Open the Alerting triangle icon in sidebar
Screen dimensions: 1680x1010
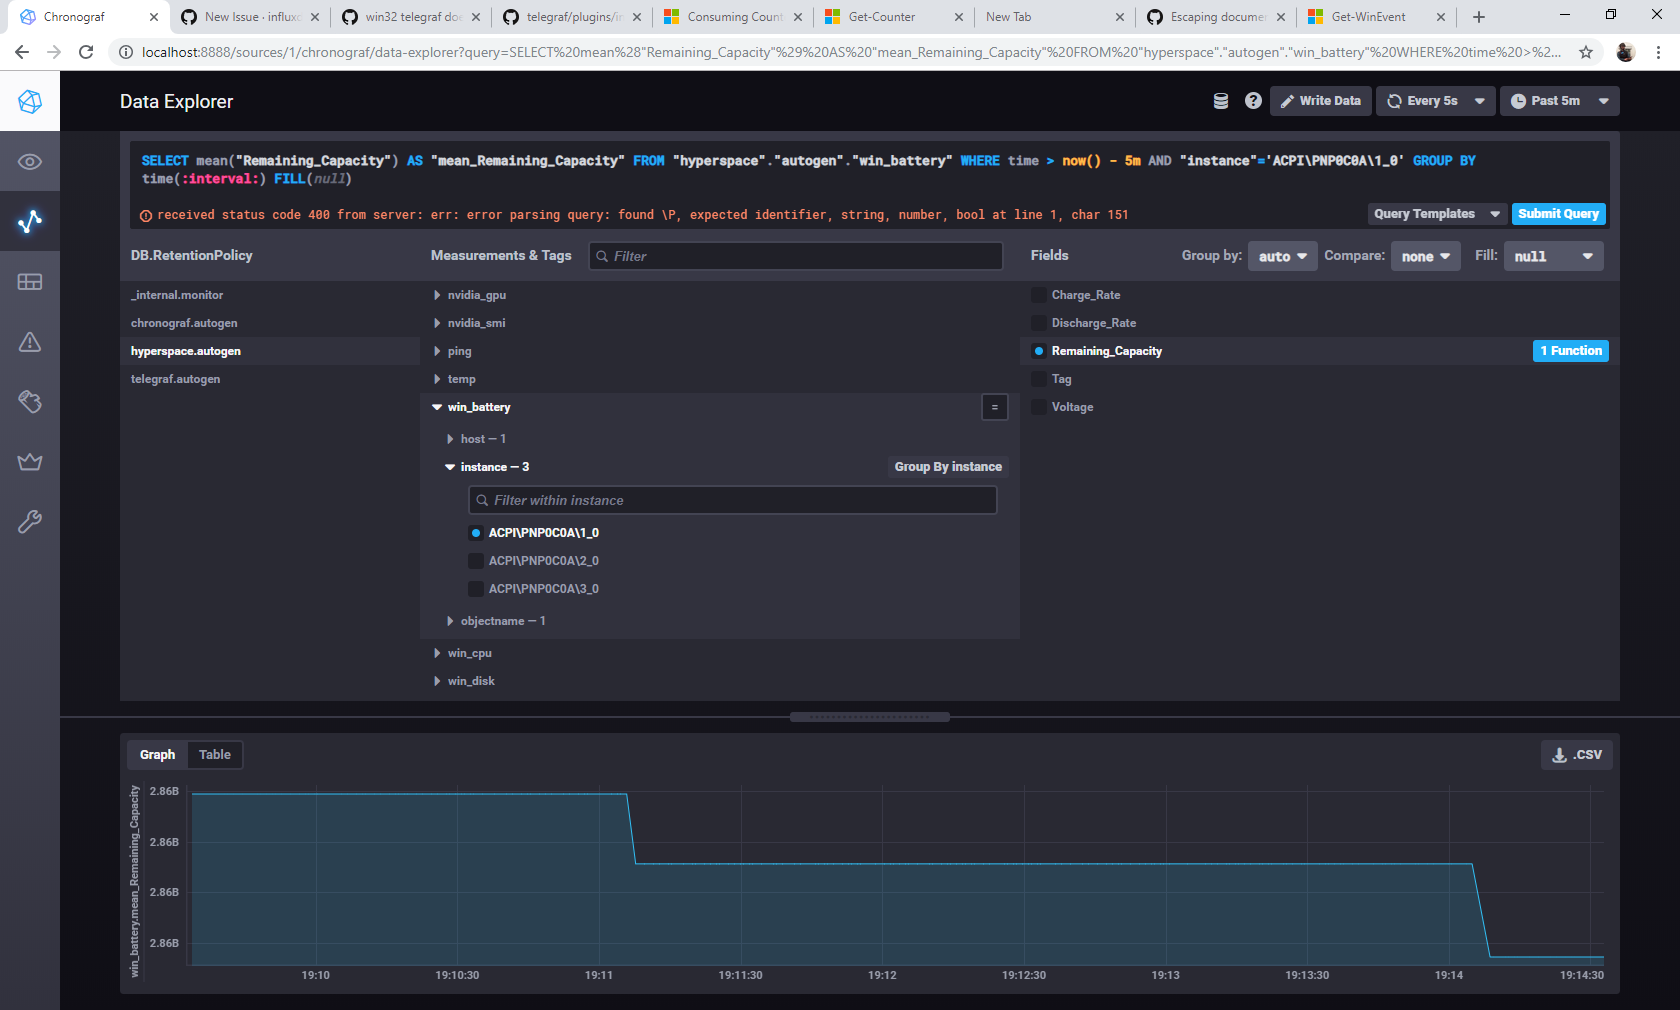30,342
